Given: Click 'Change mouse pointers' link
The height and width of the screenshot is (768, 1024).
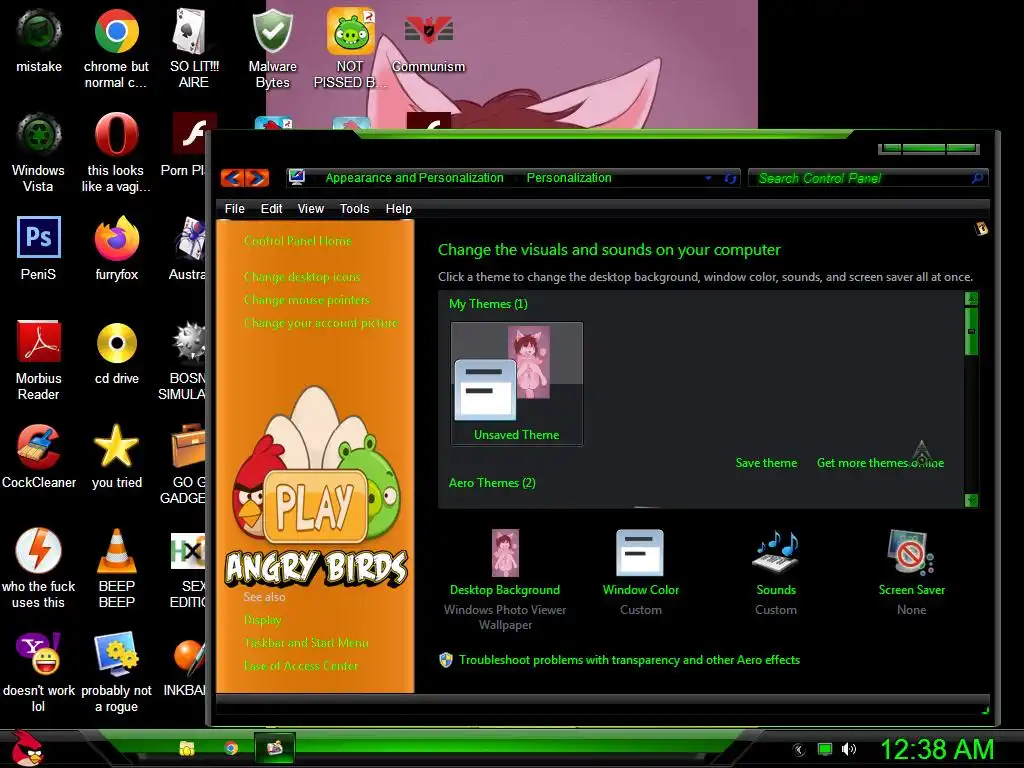Looking at the screenshot, I should [306, 300].
